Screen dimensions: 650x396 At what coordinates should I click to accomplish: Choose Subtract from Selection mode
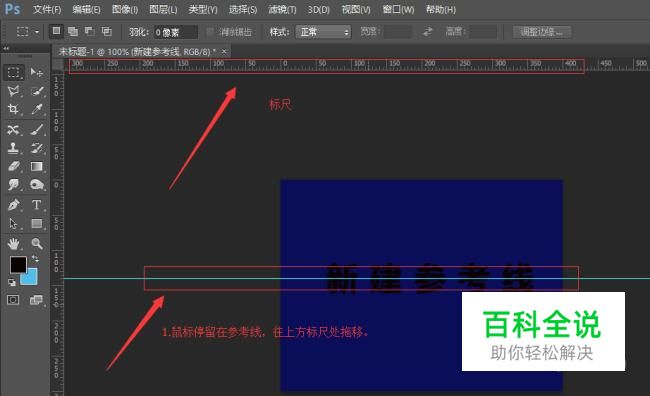point(90,31)
